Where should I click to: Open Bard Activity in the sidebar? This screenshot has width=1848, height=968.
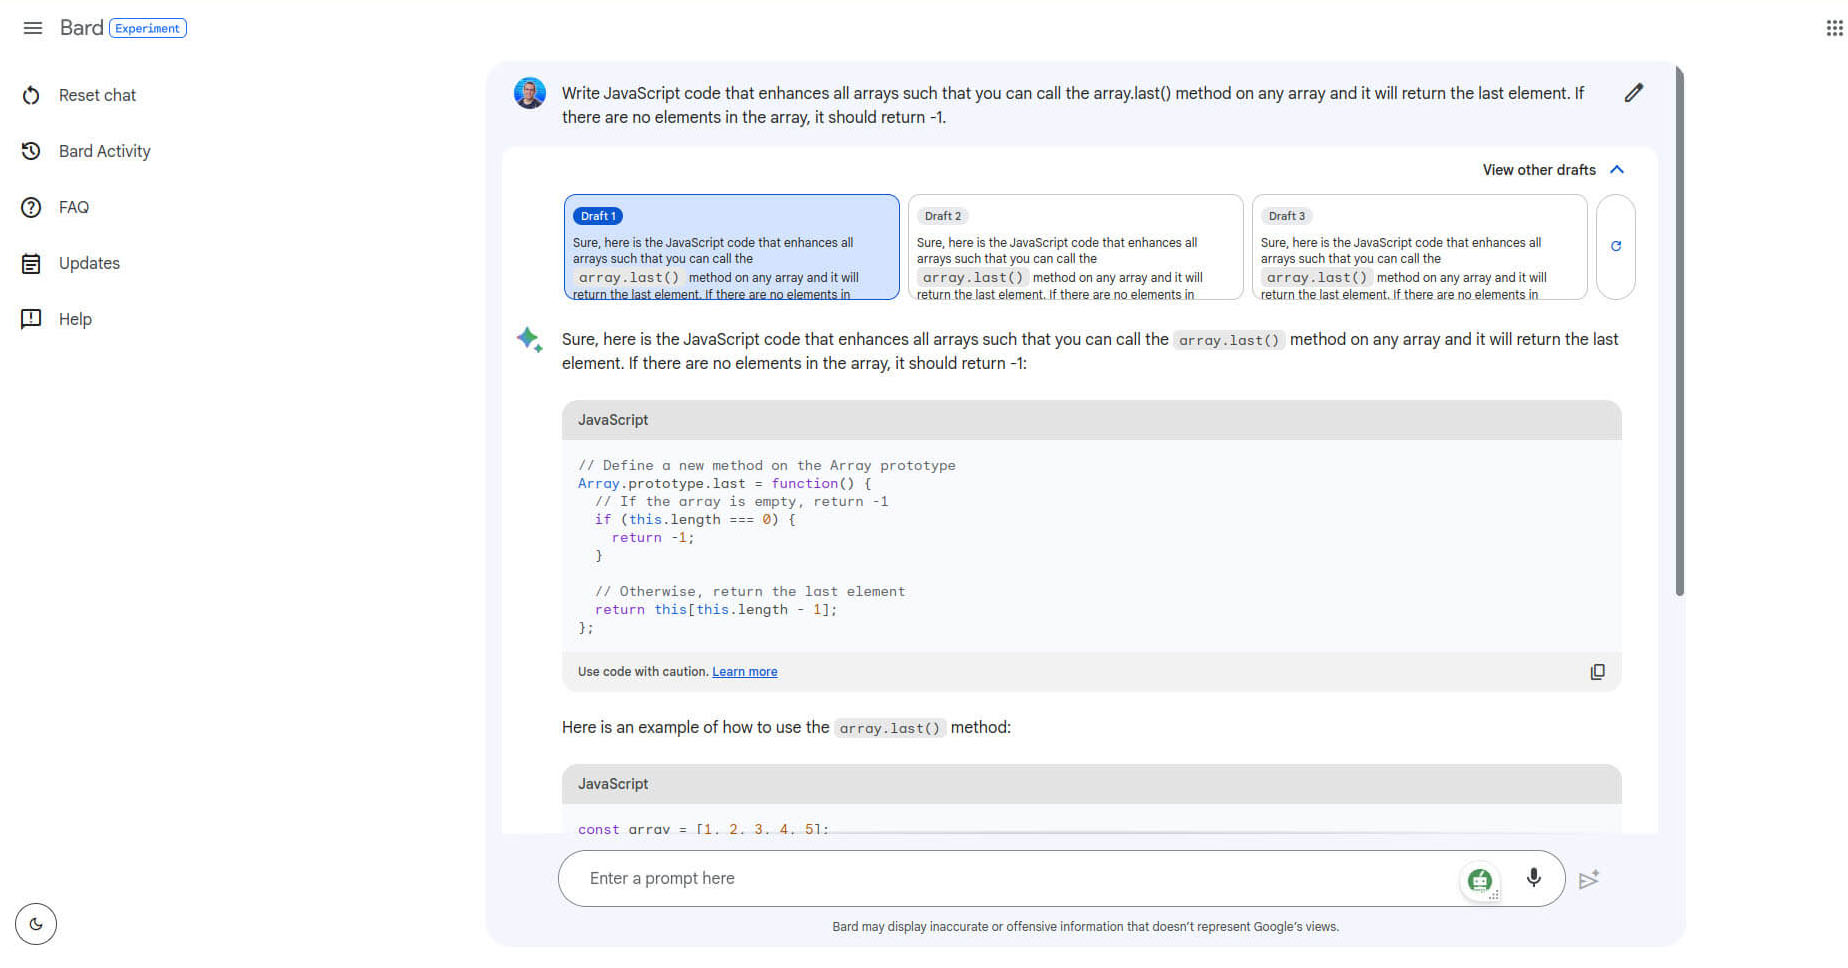click(105, 151)
